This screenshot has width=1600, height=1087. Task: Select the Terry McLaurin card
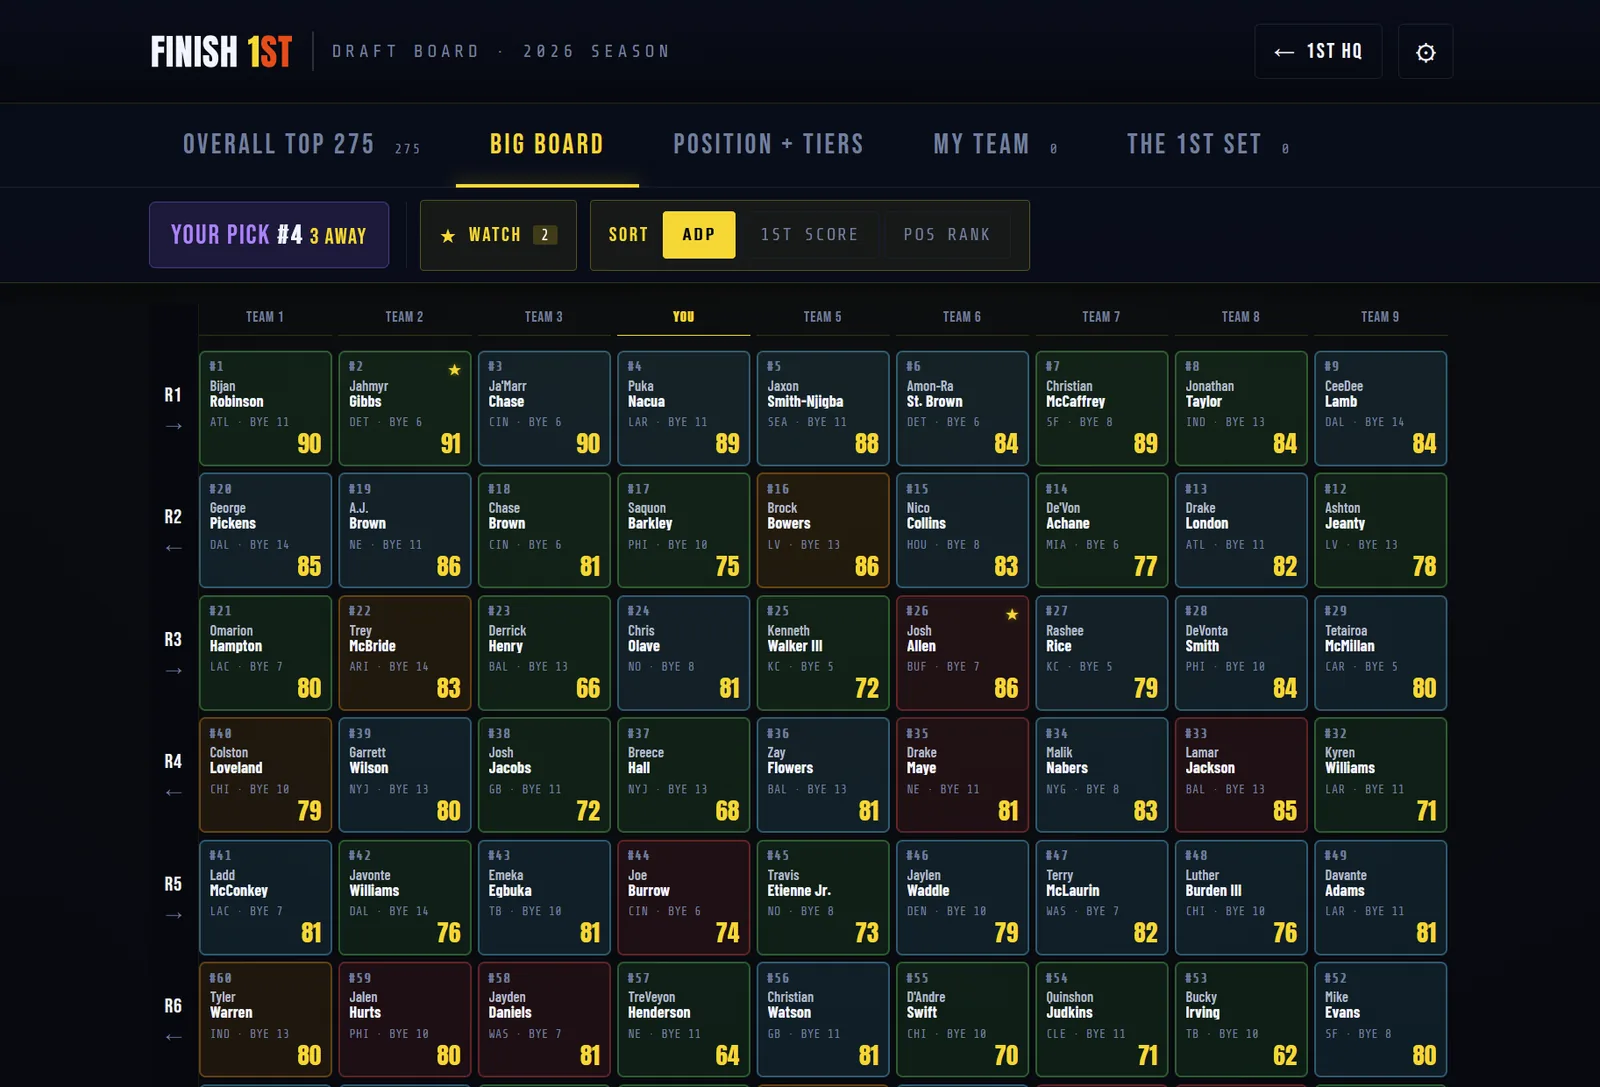[x=1101, y=897]
